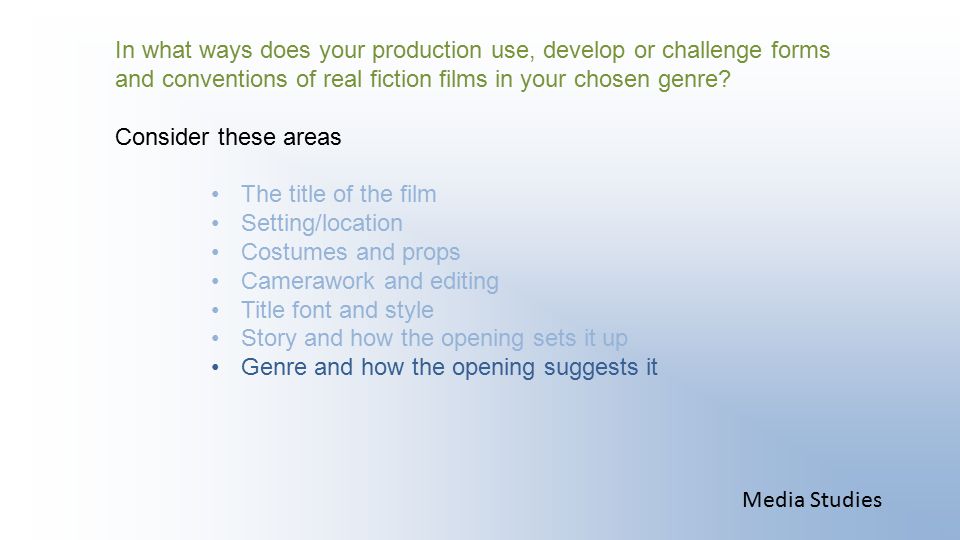This screenshot has width=960, height=540.
Task: Select 'Consider these areas' text
Action: click(x=228, y=137)
